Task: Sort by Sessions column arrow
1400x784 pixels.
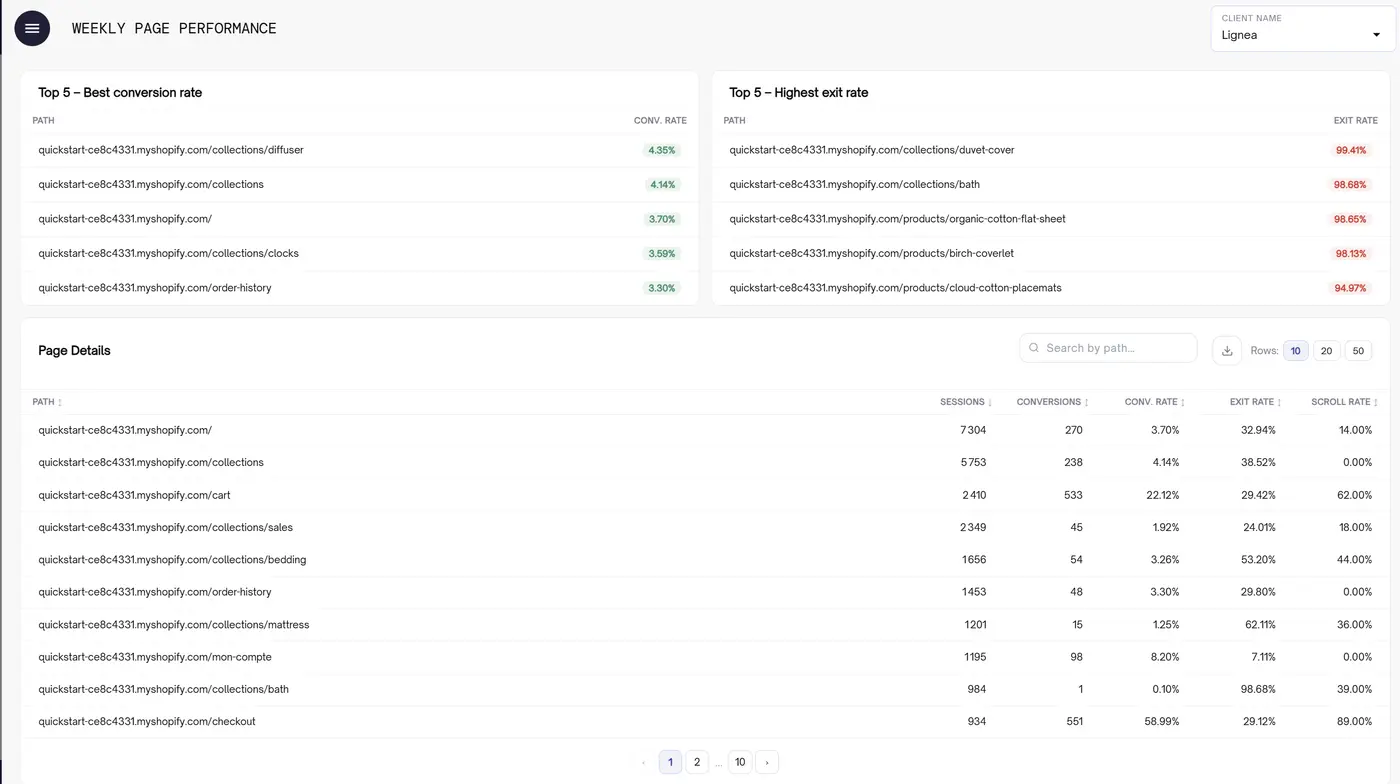Action: [990, 403]
